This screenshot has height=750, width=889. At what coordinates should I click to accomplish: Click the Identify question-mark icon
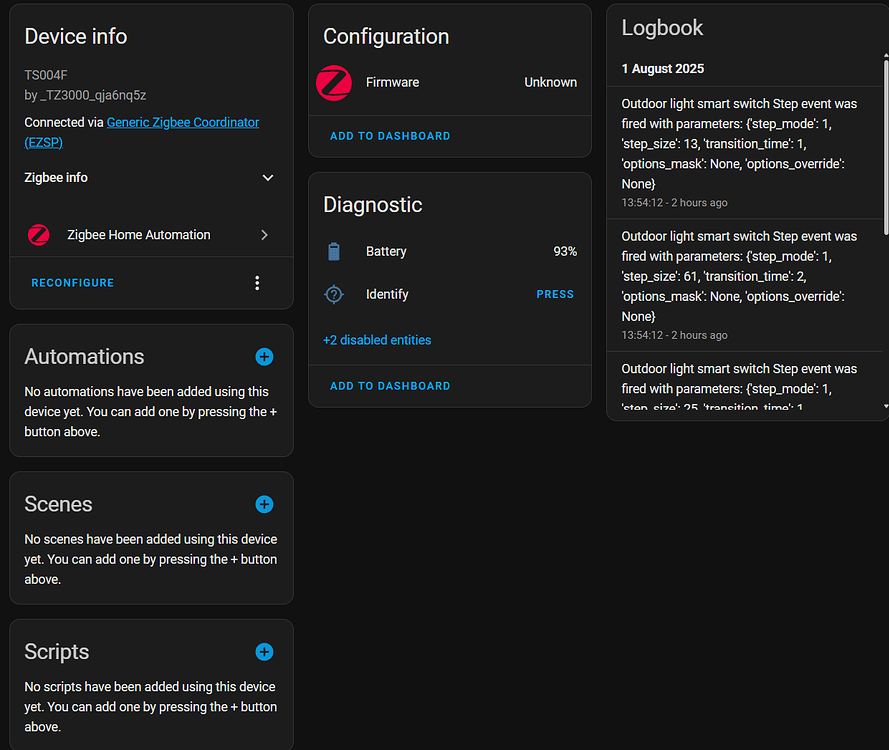click(x=333, y=294)
